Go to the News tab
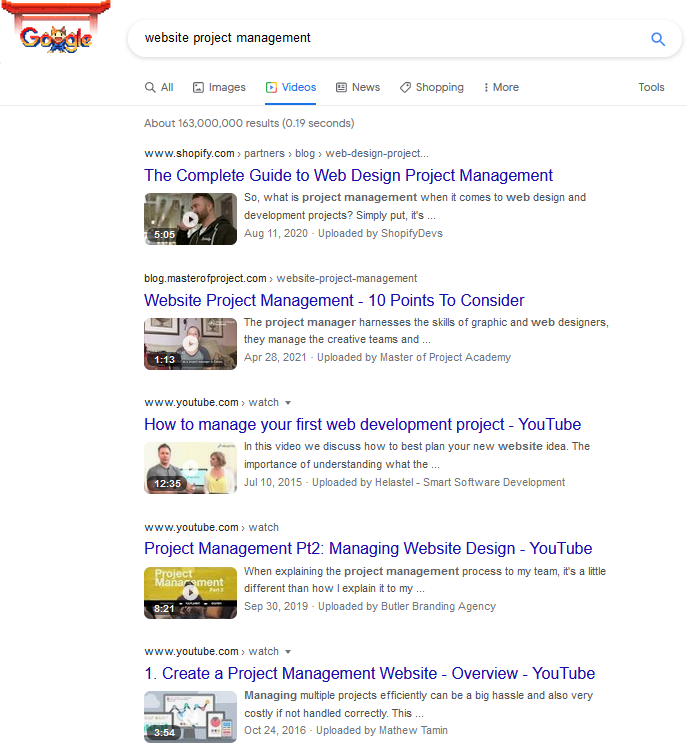687x747 pixels. click(358, 87)
